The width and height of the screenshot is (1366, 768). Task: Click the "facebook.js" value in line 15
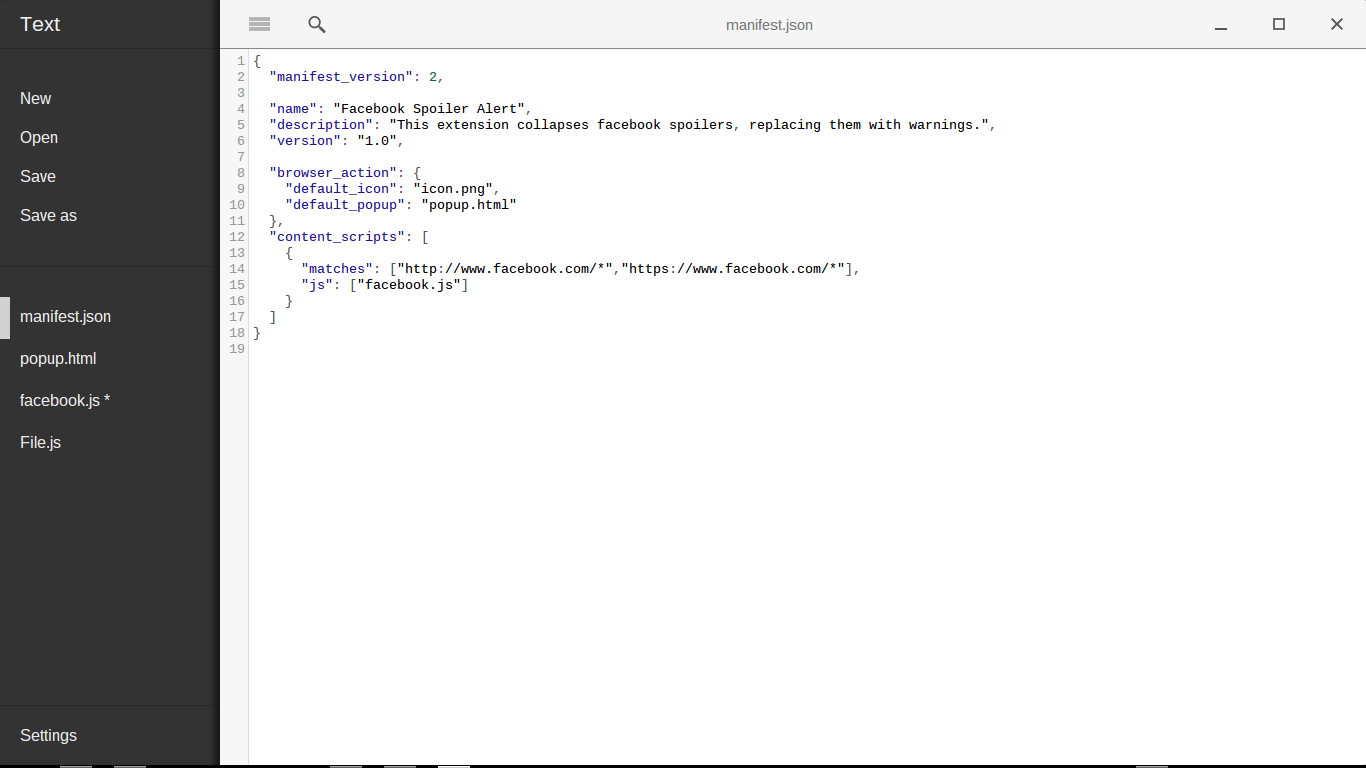click(409, 285)
